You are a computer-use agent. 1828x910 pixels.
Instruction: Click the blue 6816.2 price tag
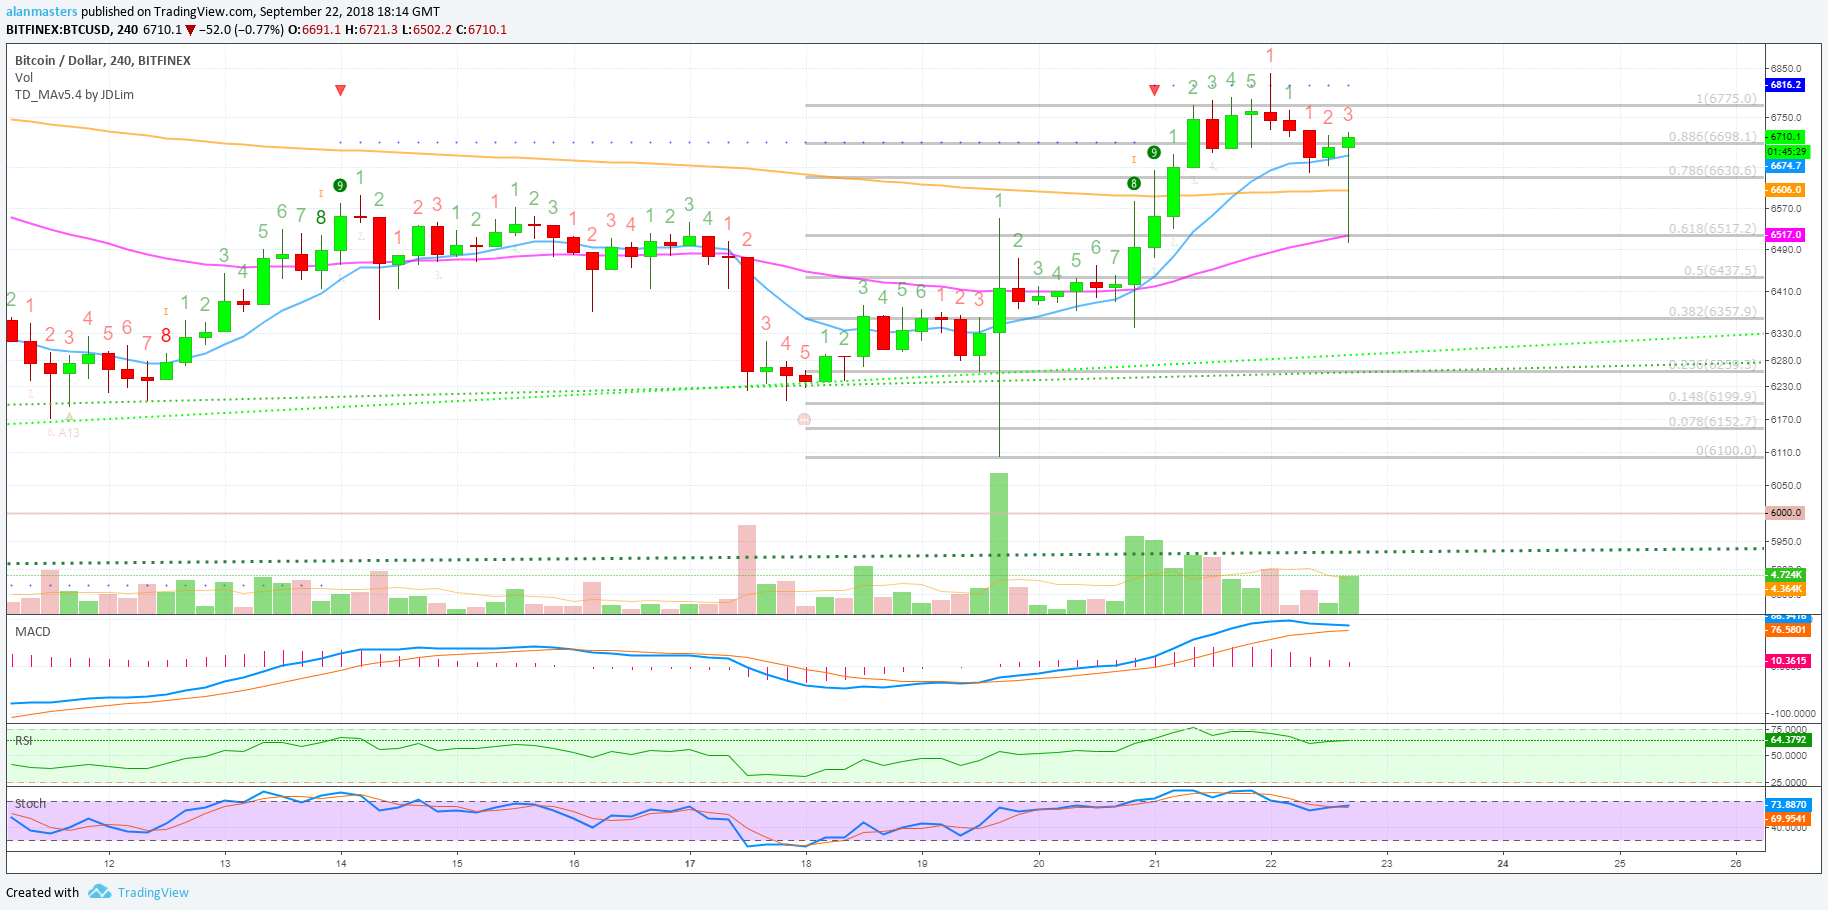(x=1786, y=85)
